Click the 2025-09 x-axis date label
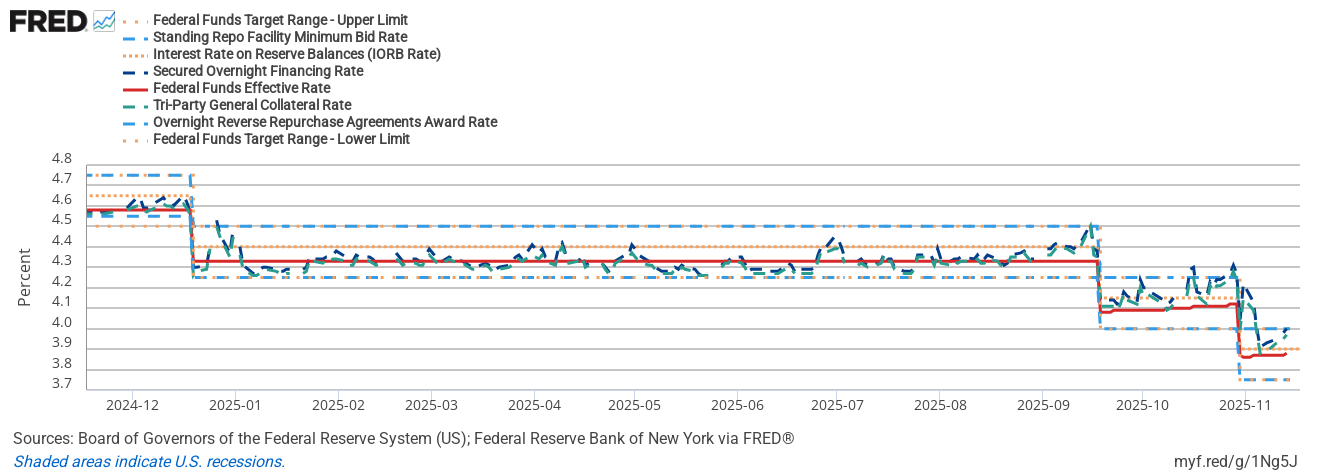The height and width of the screenshot is (473, 1320). (x=1042, y=406)
